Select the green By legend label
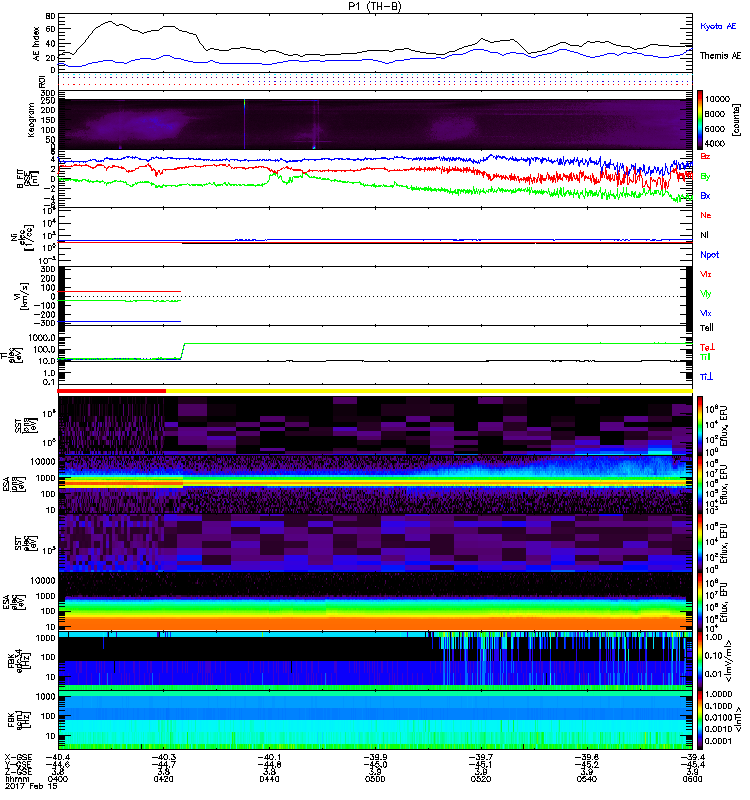The height and width of the screenshot is (800, 750). click(705, 176)
